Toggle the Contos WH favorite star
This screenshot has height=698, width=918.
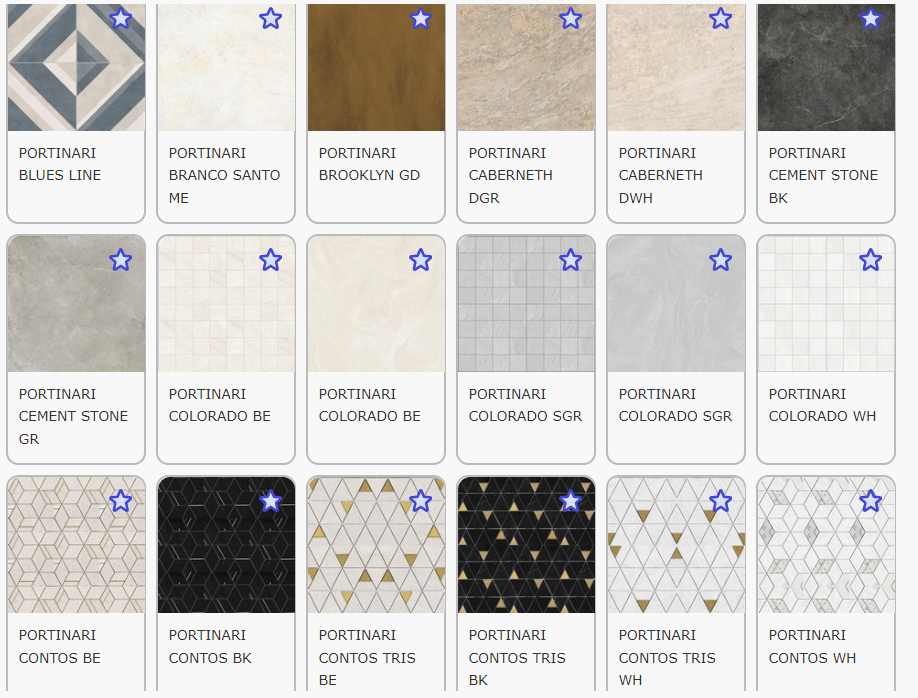pos(870,501)
